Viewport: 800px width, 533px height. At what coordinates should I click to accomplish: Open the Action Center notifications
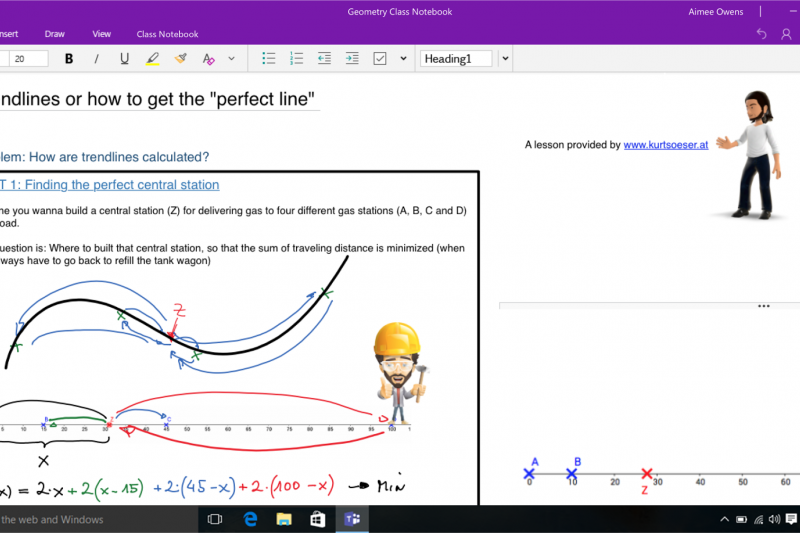click(791, 519)
